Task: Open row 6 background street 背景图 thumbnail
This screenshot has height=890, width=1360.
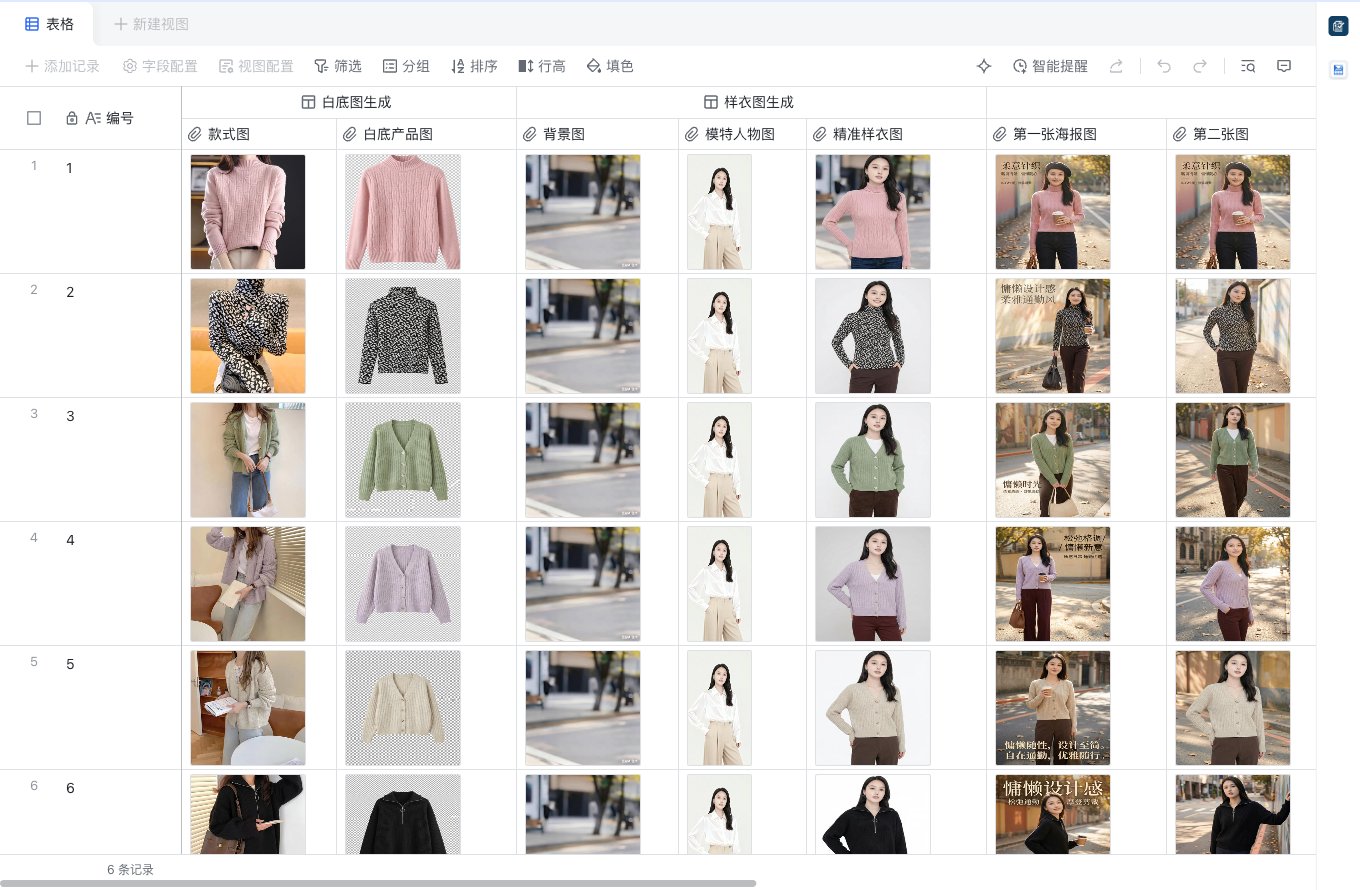Action: tap(583, 814)
